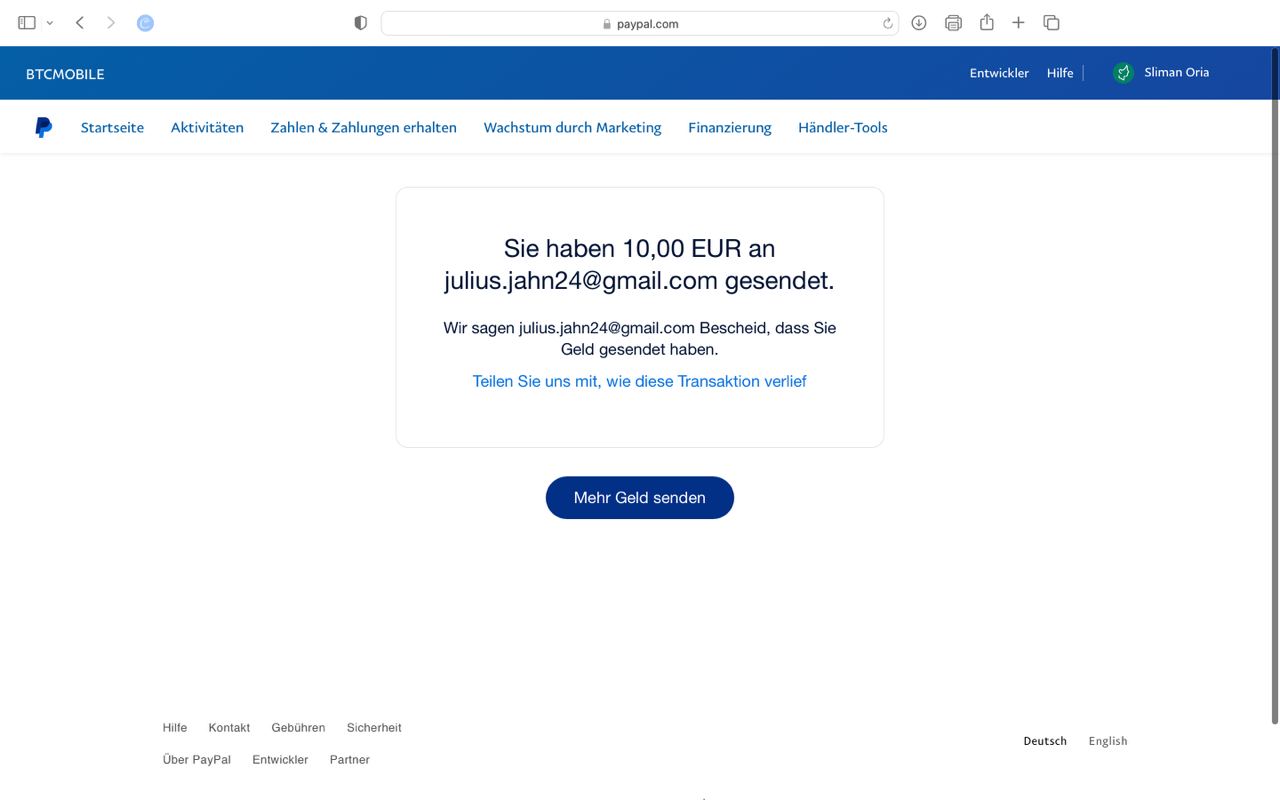Viewport: 1280px width, 800px height.
Task: Click the PayPal logo icon
Action: click(x=43, y=127)
